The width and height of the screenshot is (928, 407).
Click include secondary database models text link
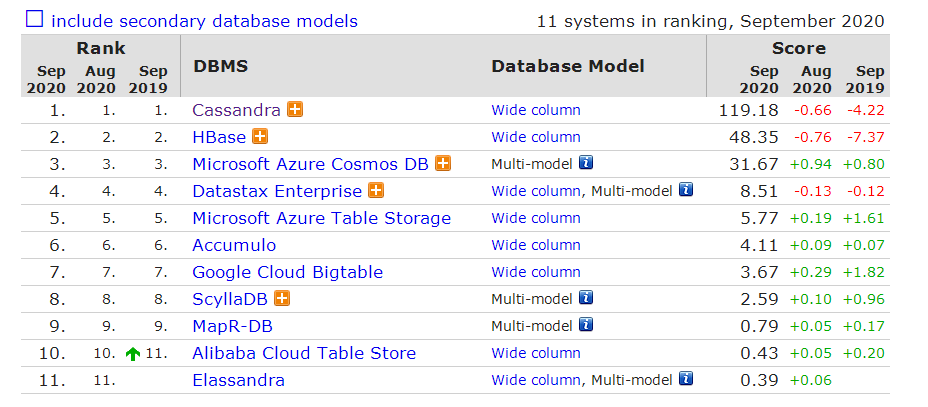coord(204,21)
